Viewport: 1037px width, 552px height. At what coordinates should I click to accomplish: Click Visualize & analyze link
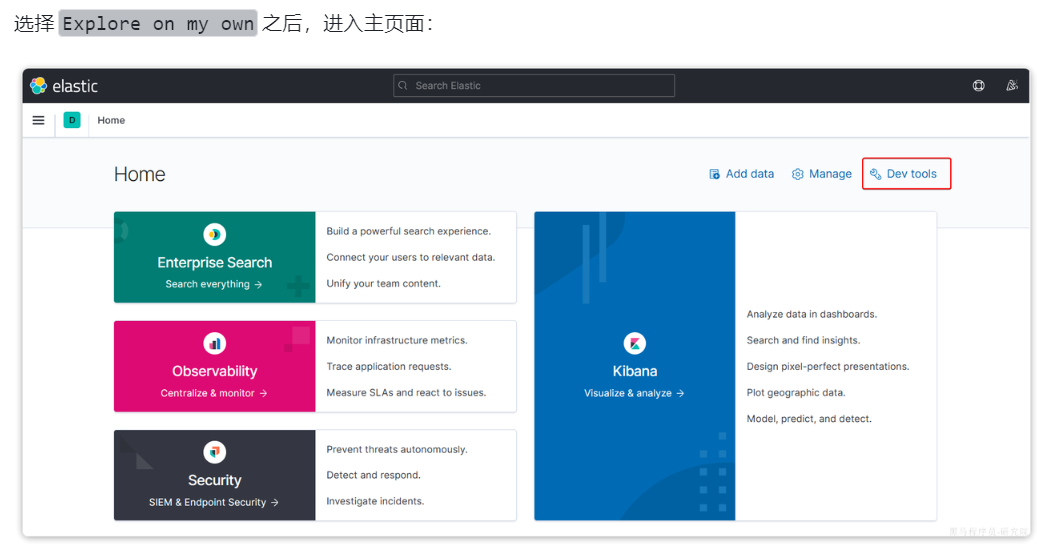634,393
